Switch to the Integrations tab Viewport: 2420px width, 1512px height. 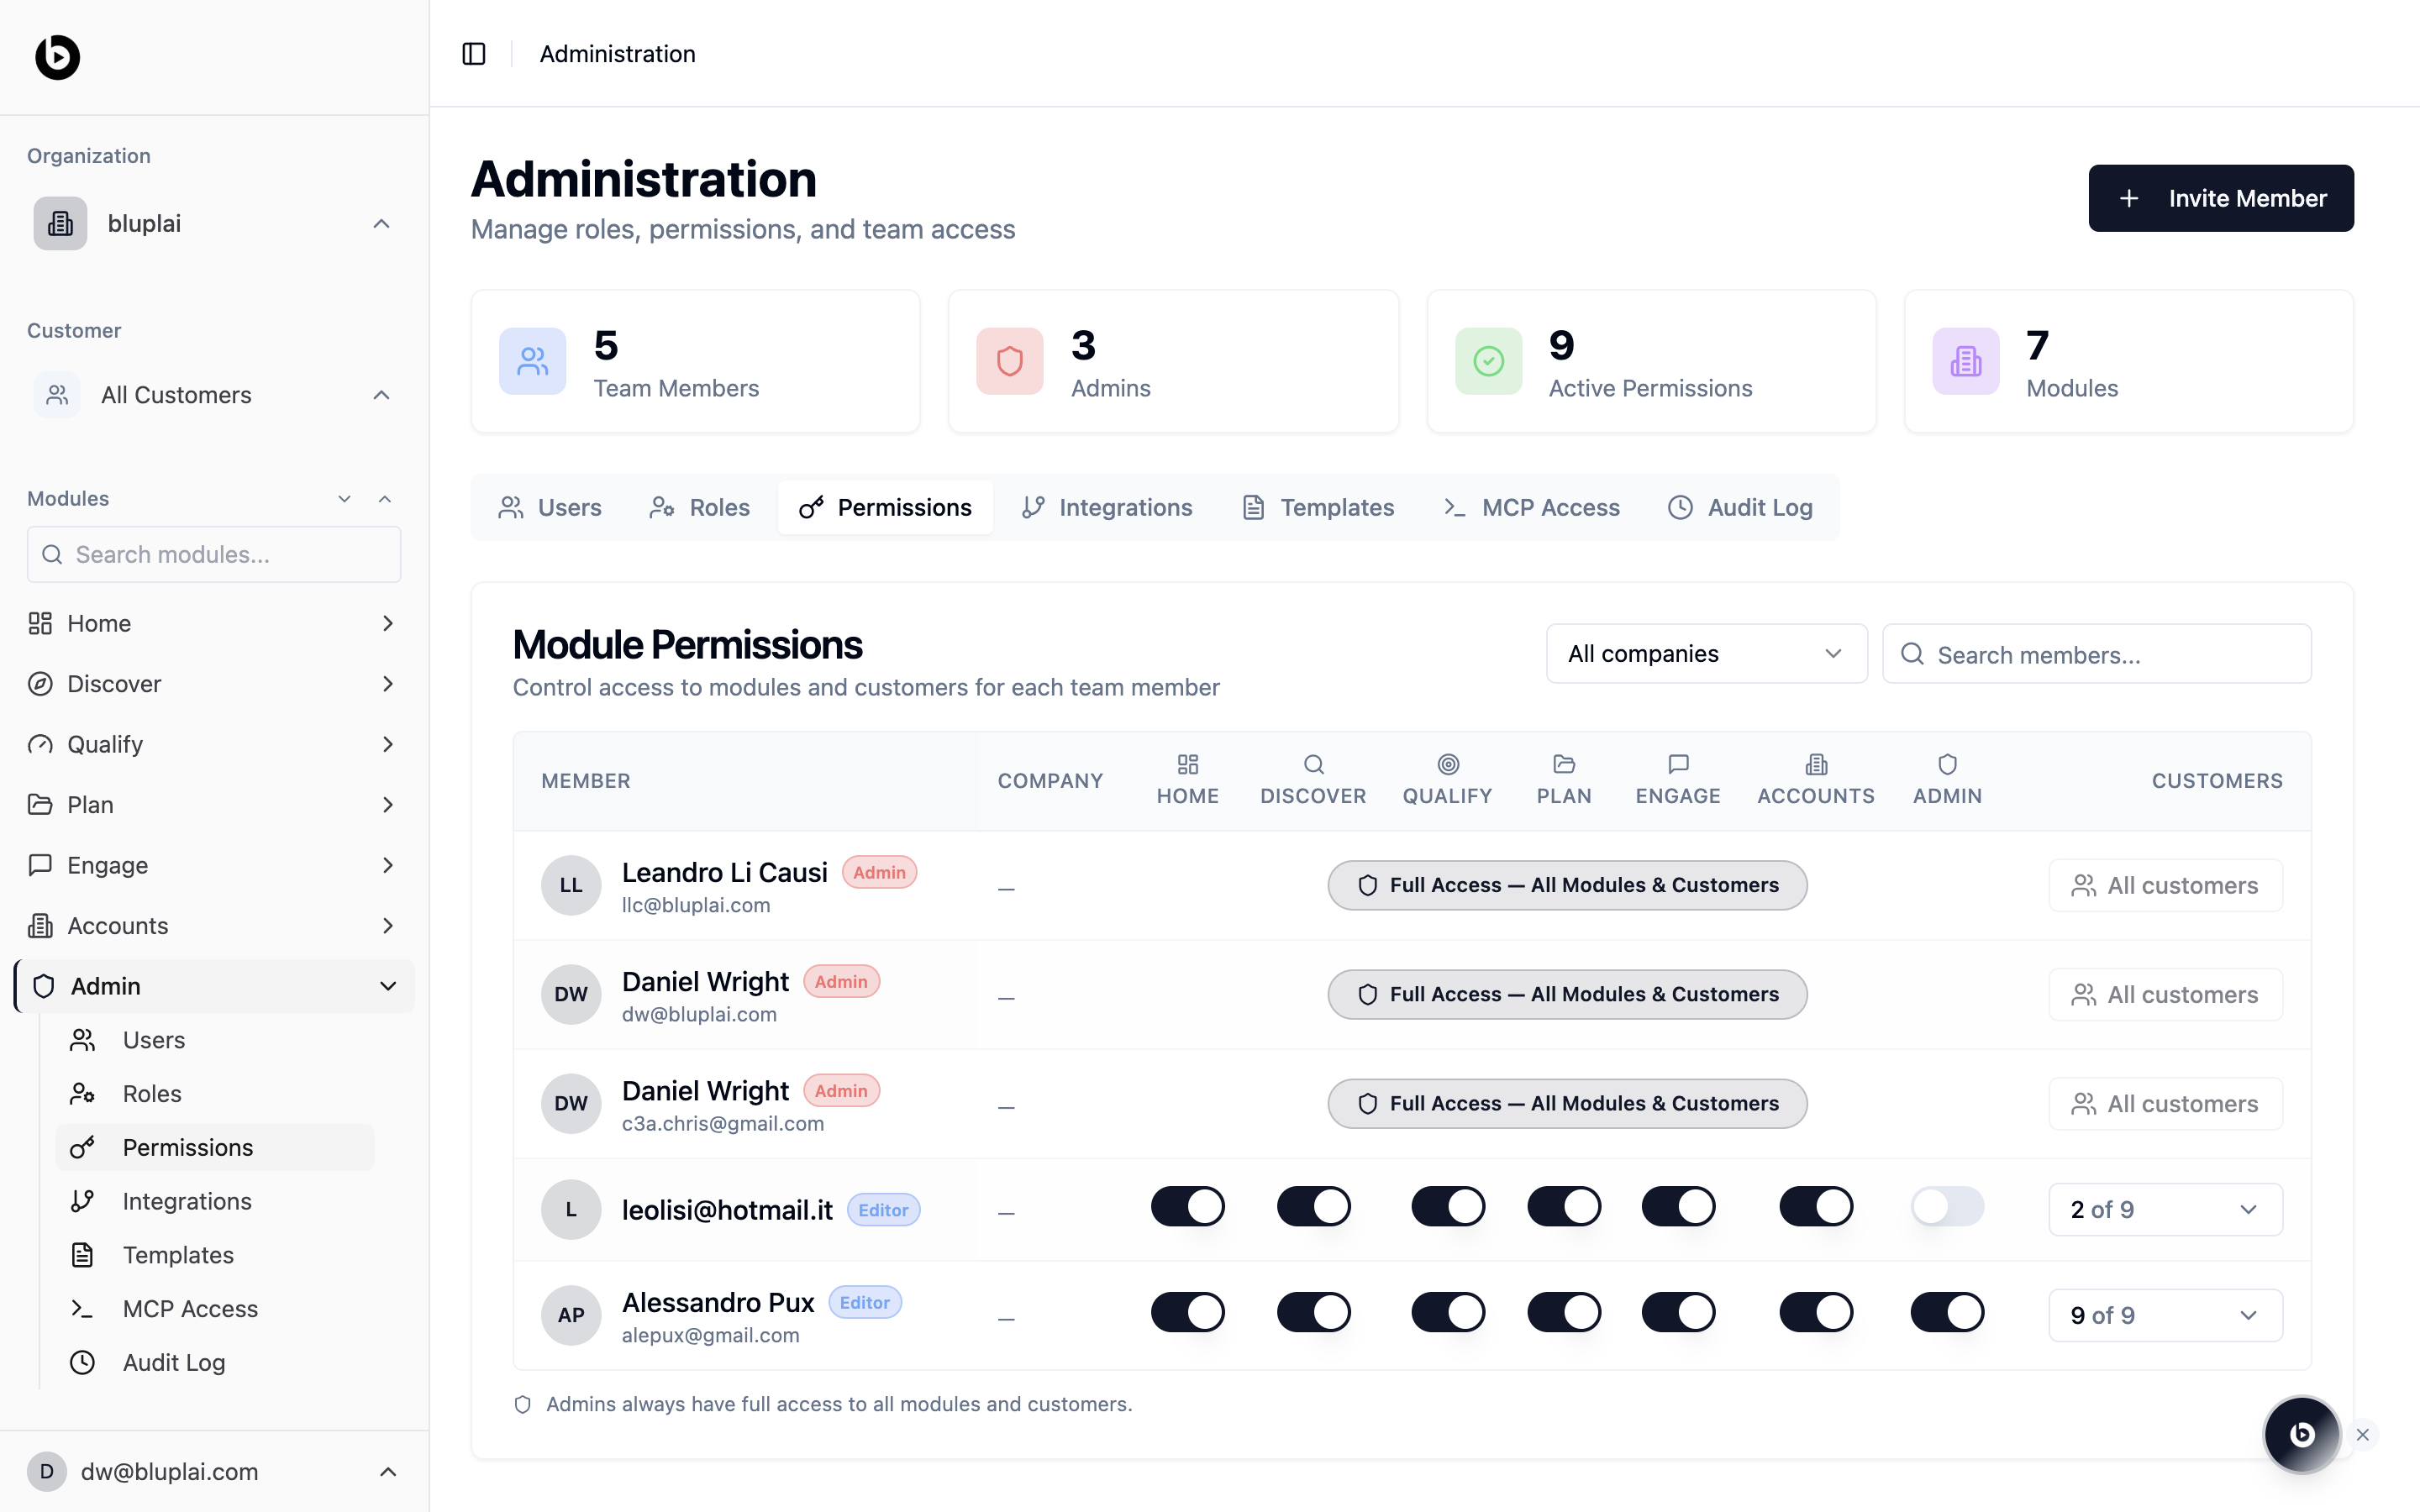(1107, 508)
